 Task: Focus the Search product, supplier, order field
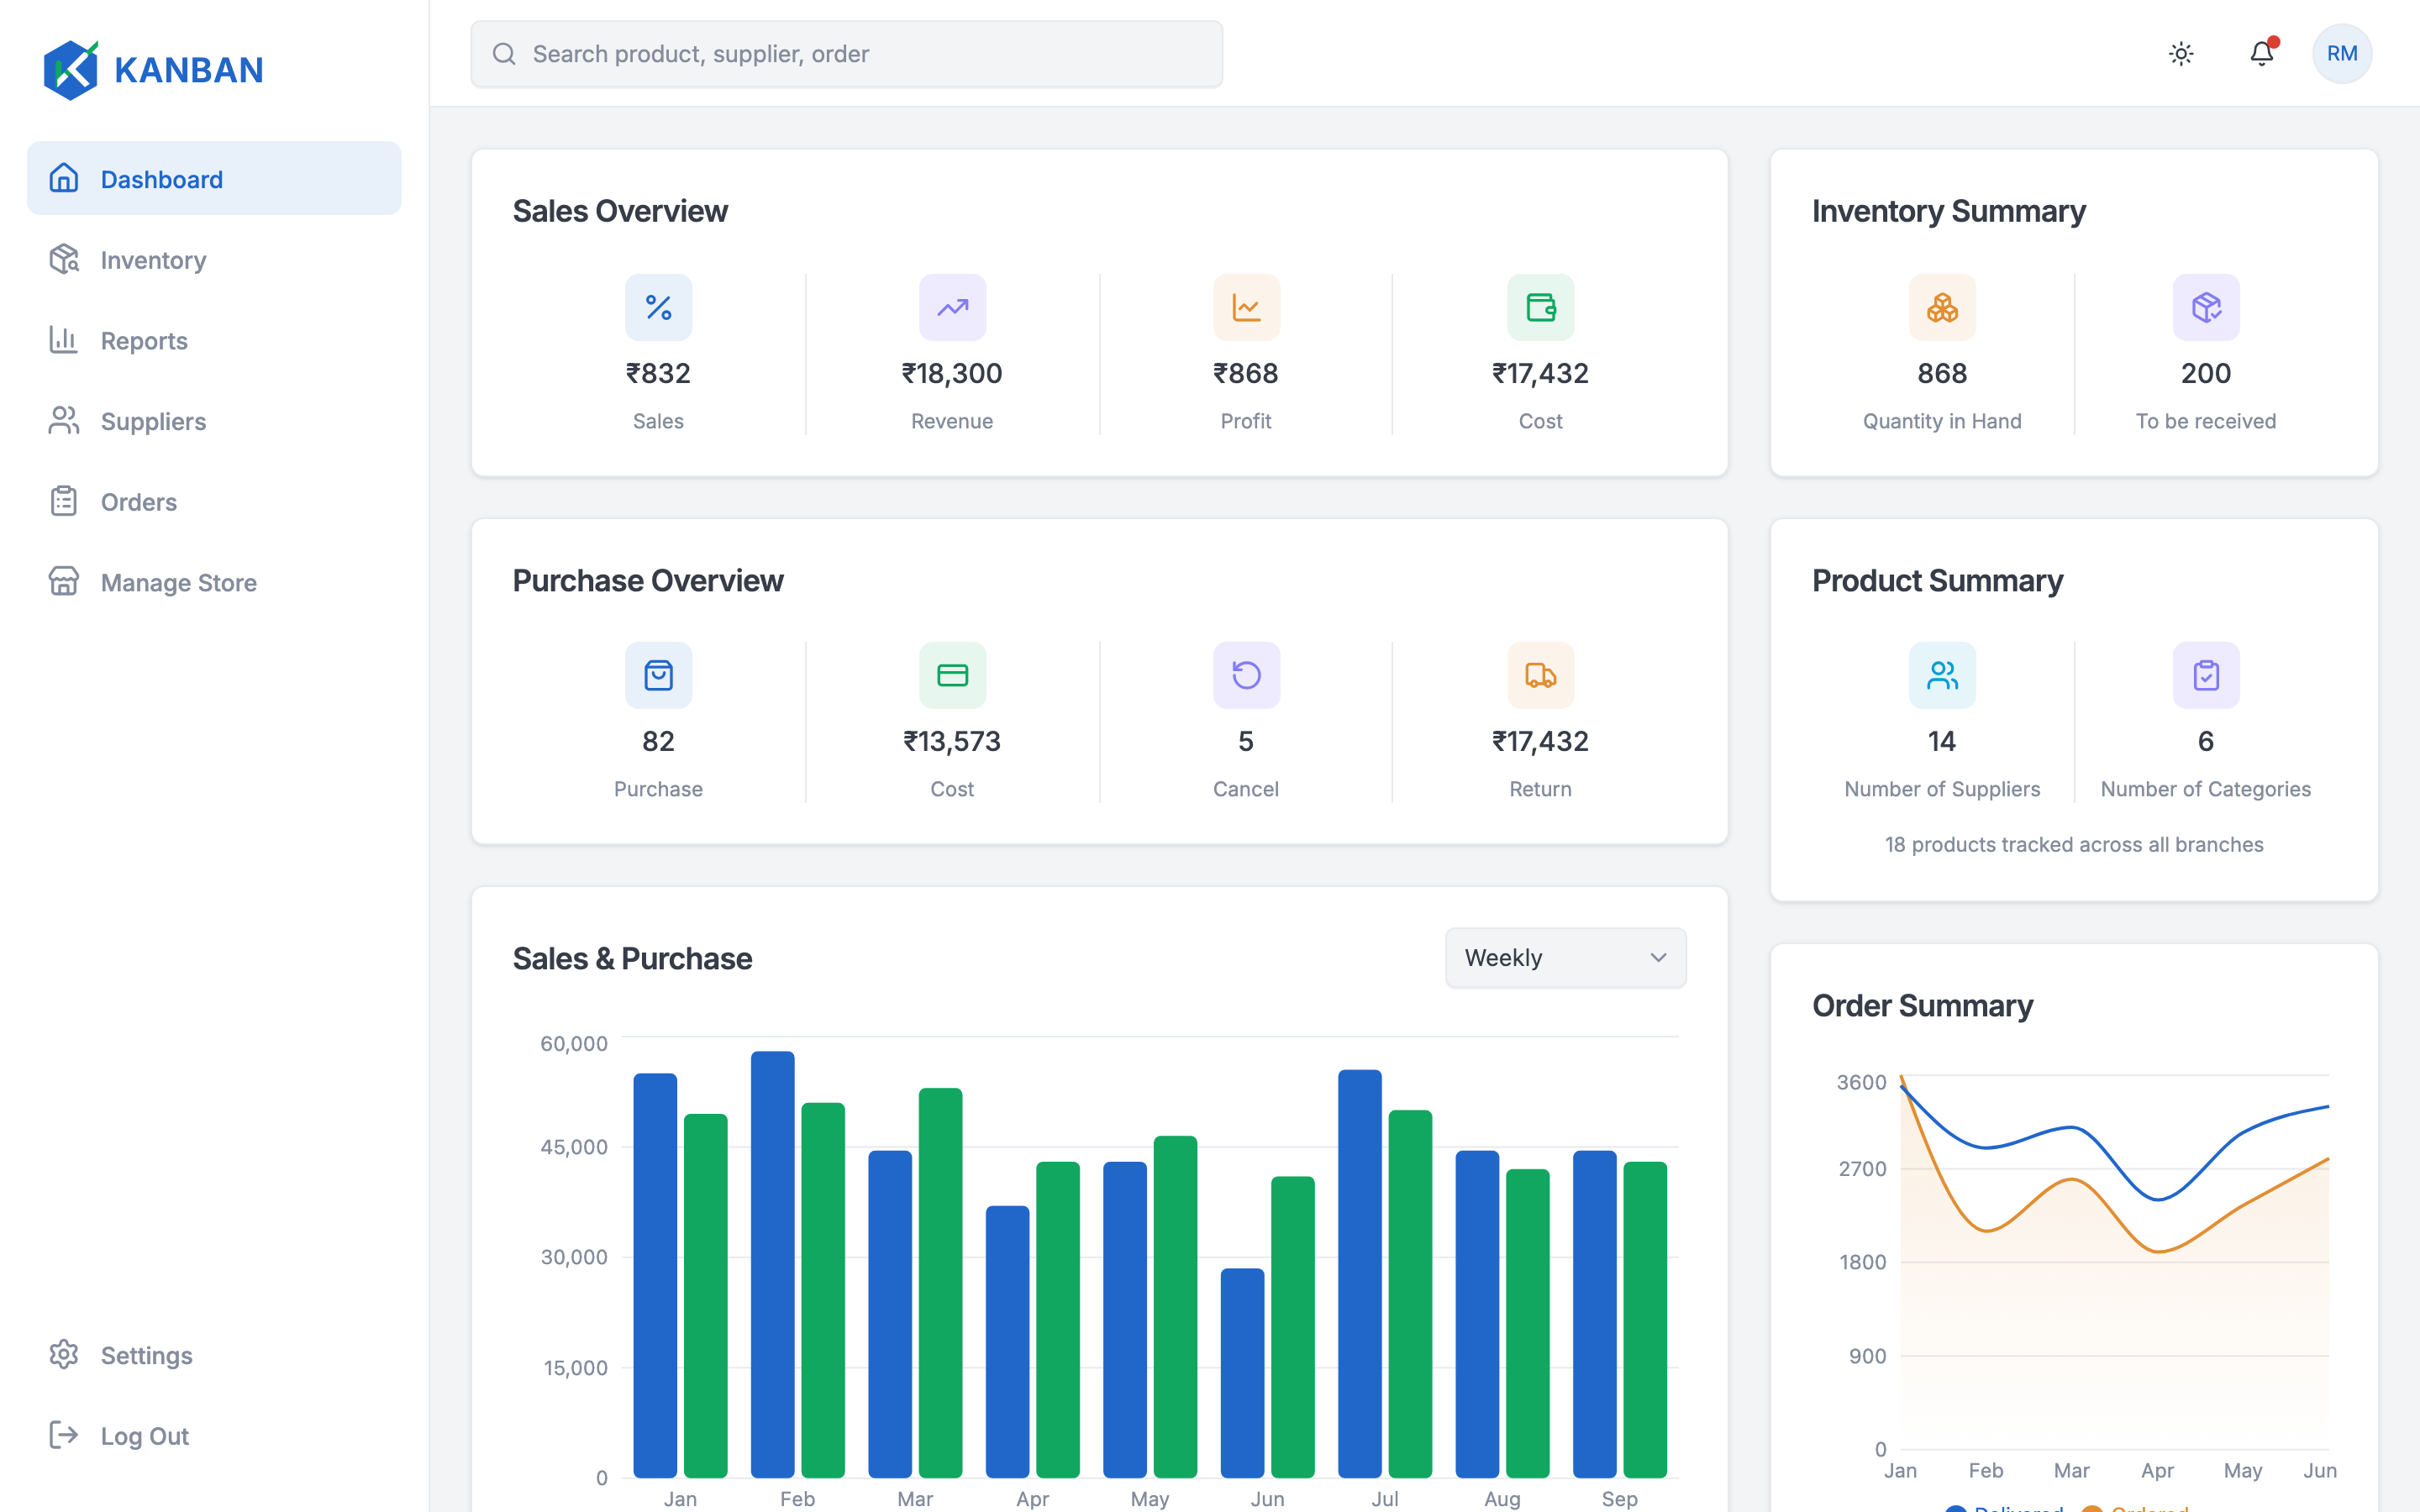846,54
